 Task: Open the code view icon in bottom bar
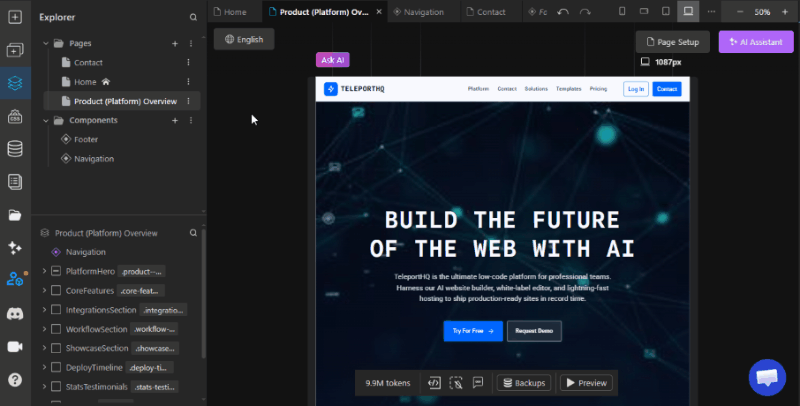[434, 383]
